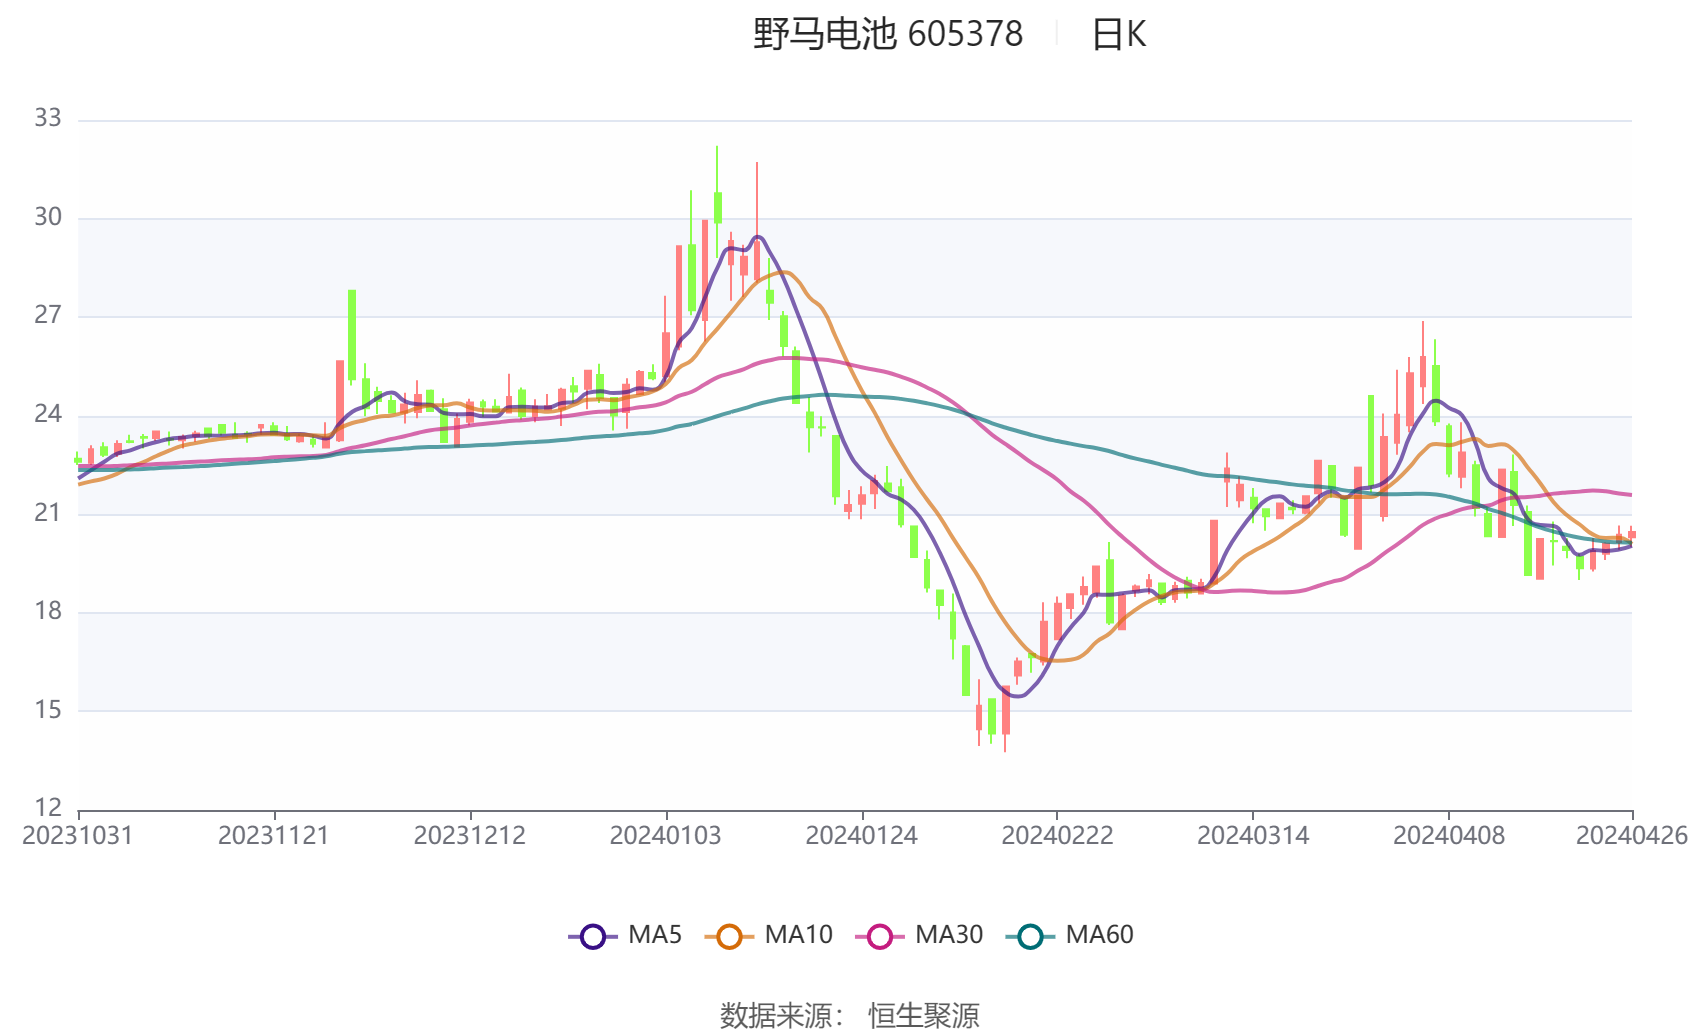The height and width of the screenshot is (1034, 1700).
Task: Click the 日K period label
Action: click(x=1118, y=35)
